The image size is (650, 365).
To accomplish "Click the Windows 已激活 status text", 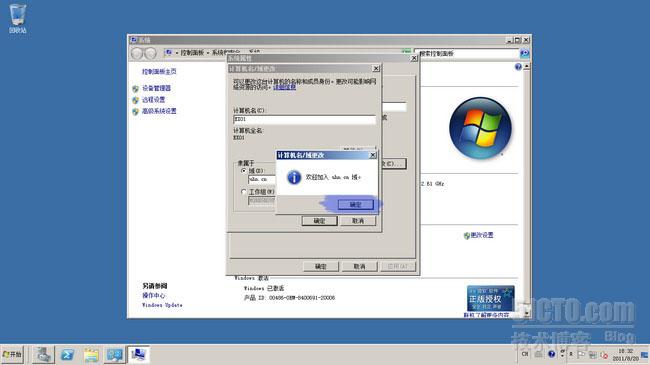I will (x=264, y=288).
